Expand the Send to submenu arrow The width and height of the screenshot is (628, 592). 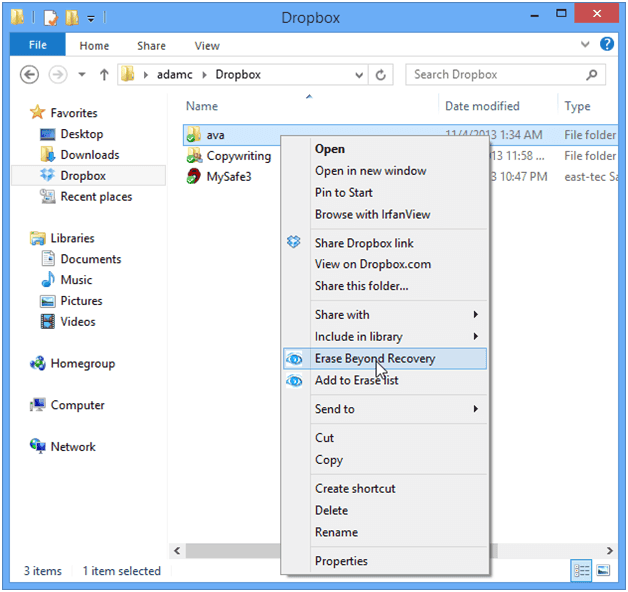475,409
